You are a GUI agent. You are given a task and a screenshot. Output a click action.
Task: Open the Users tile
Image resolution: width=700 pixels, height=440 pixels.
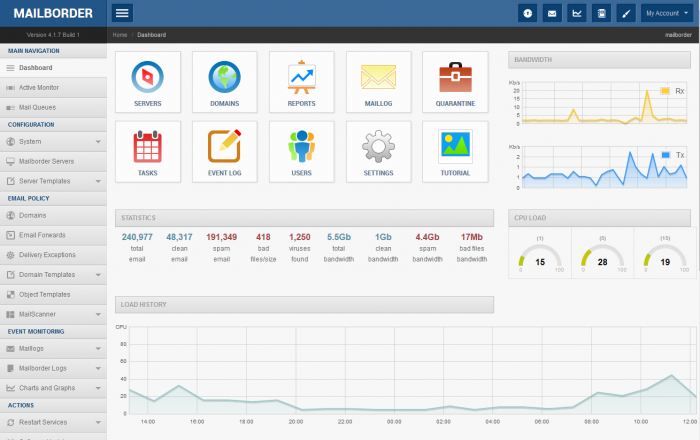(301, 152)
